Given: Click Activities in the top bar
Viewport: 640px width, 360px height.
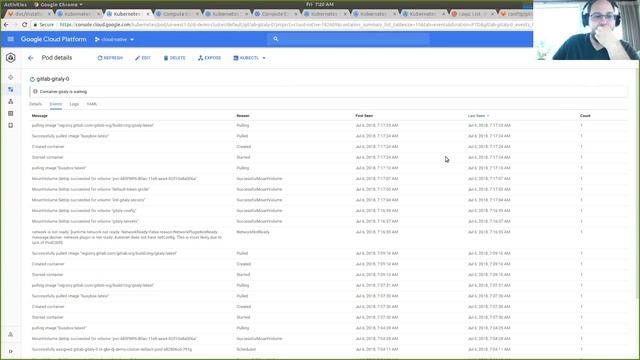Looking at the screenshot, I should [x=15, y=4].
